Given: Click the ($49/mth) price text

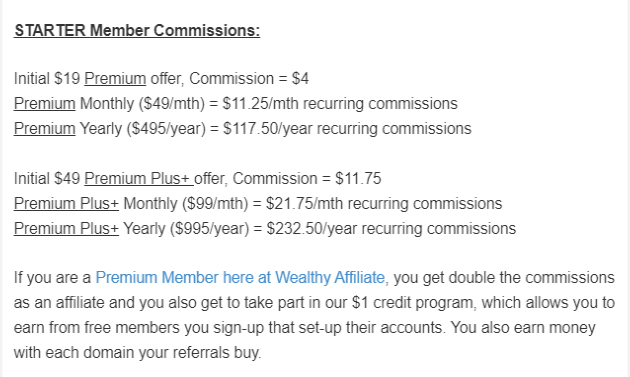Looking at the screenshot, I should [172, 103].
